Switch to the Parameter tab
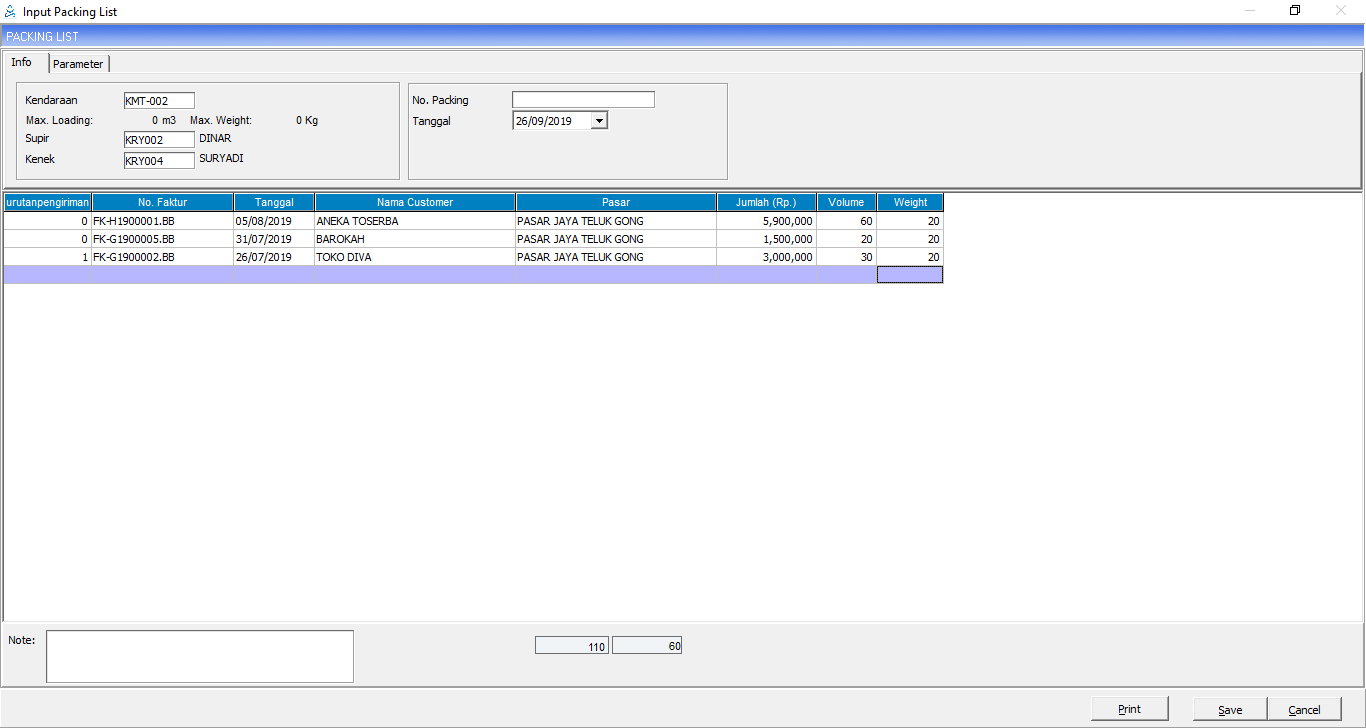 (x=78, y=64)
